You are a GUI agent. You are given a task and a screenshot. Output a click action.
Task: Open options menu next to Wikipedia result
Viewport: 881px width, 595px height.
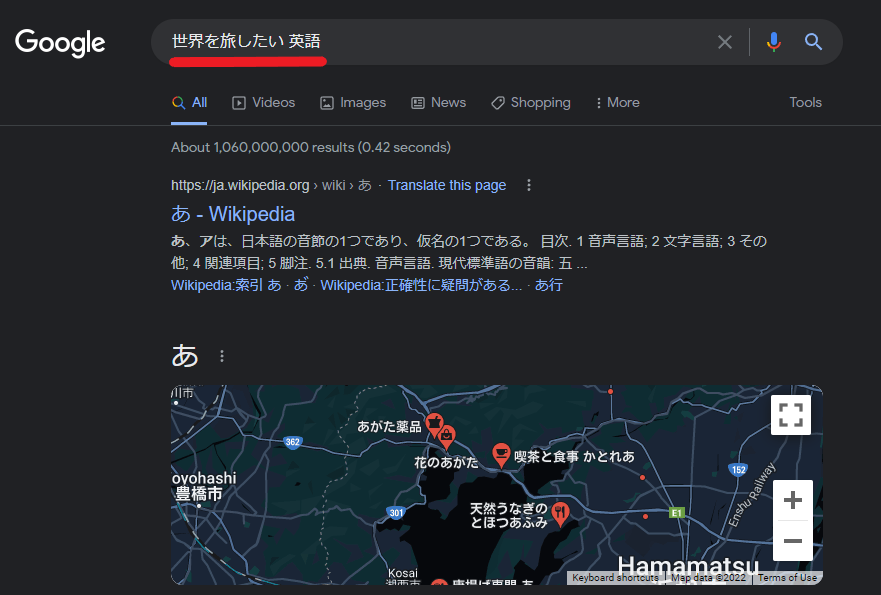529,185
